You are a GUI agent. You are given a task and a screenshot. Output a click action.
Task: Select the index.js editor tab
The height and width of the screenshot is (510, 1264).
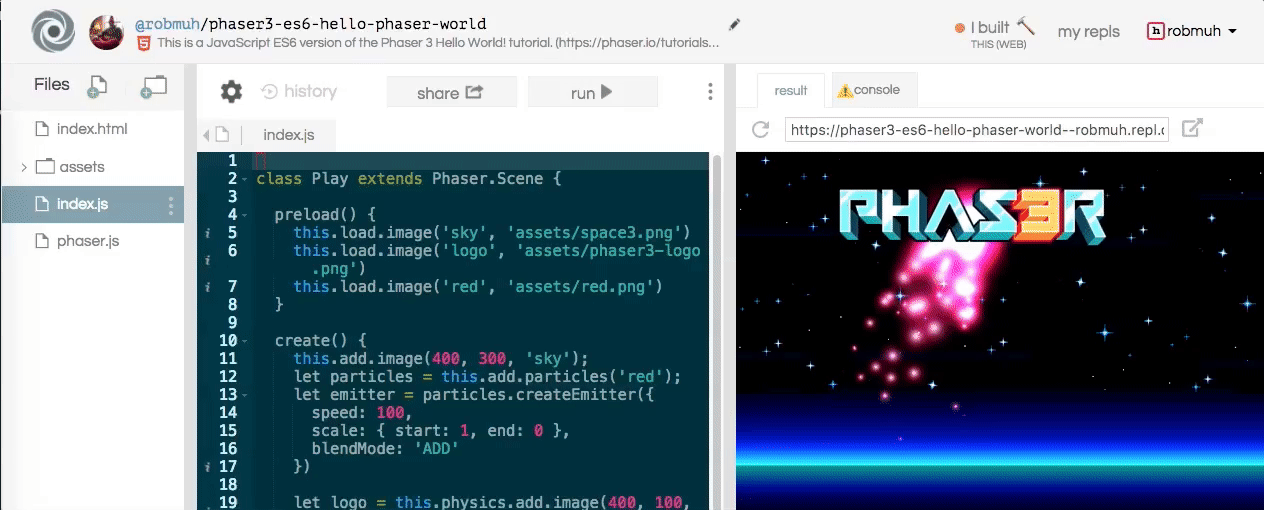click(x=288, y=135)
